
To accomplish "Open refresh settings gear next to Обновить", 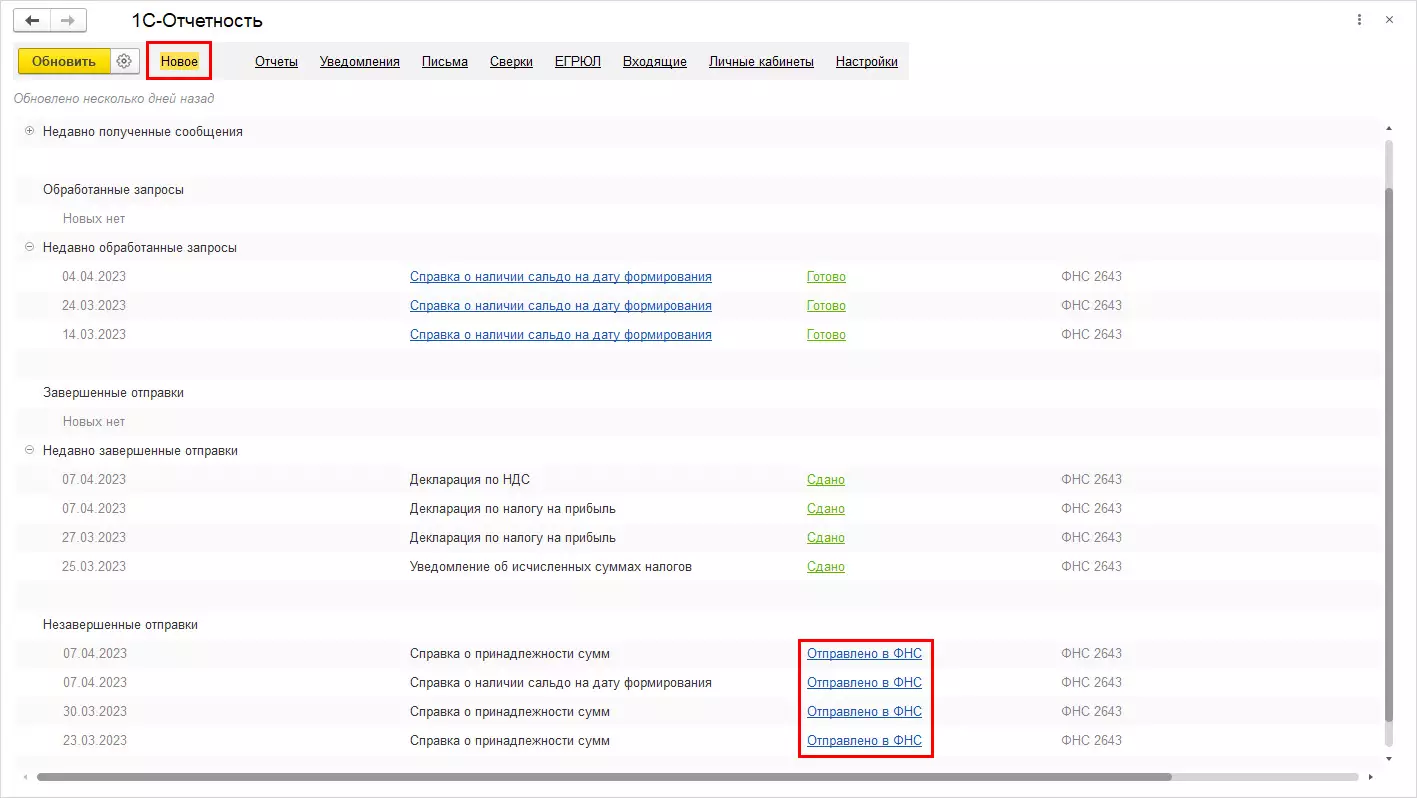I will click(124, 61).
